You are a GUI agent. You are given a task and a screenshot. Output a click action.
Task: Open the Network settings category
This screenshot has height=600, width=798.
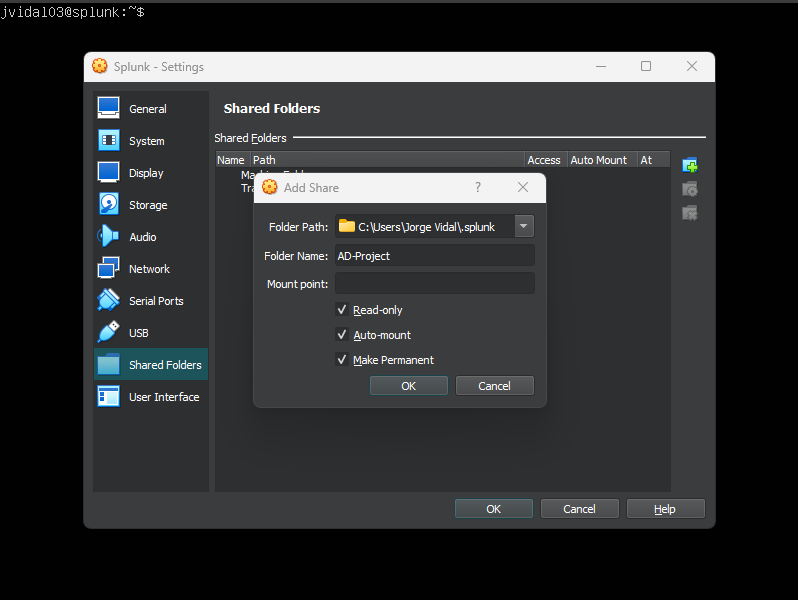coord(151,269)
